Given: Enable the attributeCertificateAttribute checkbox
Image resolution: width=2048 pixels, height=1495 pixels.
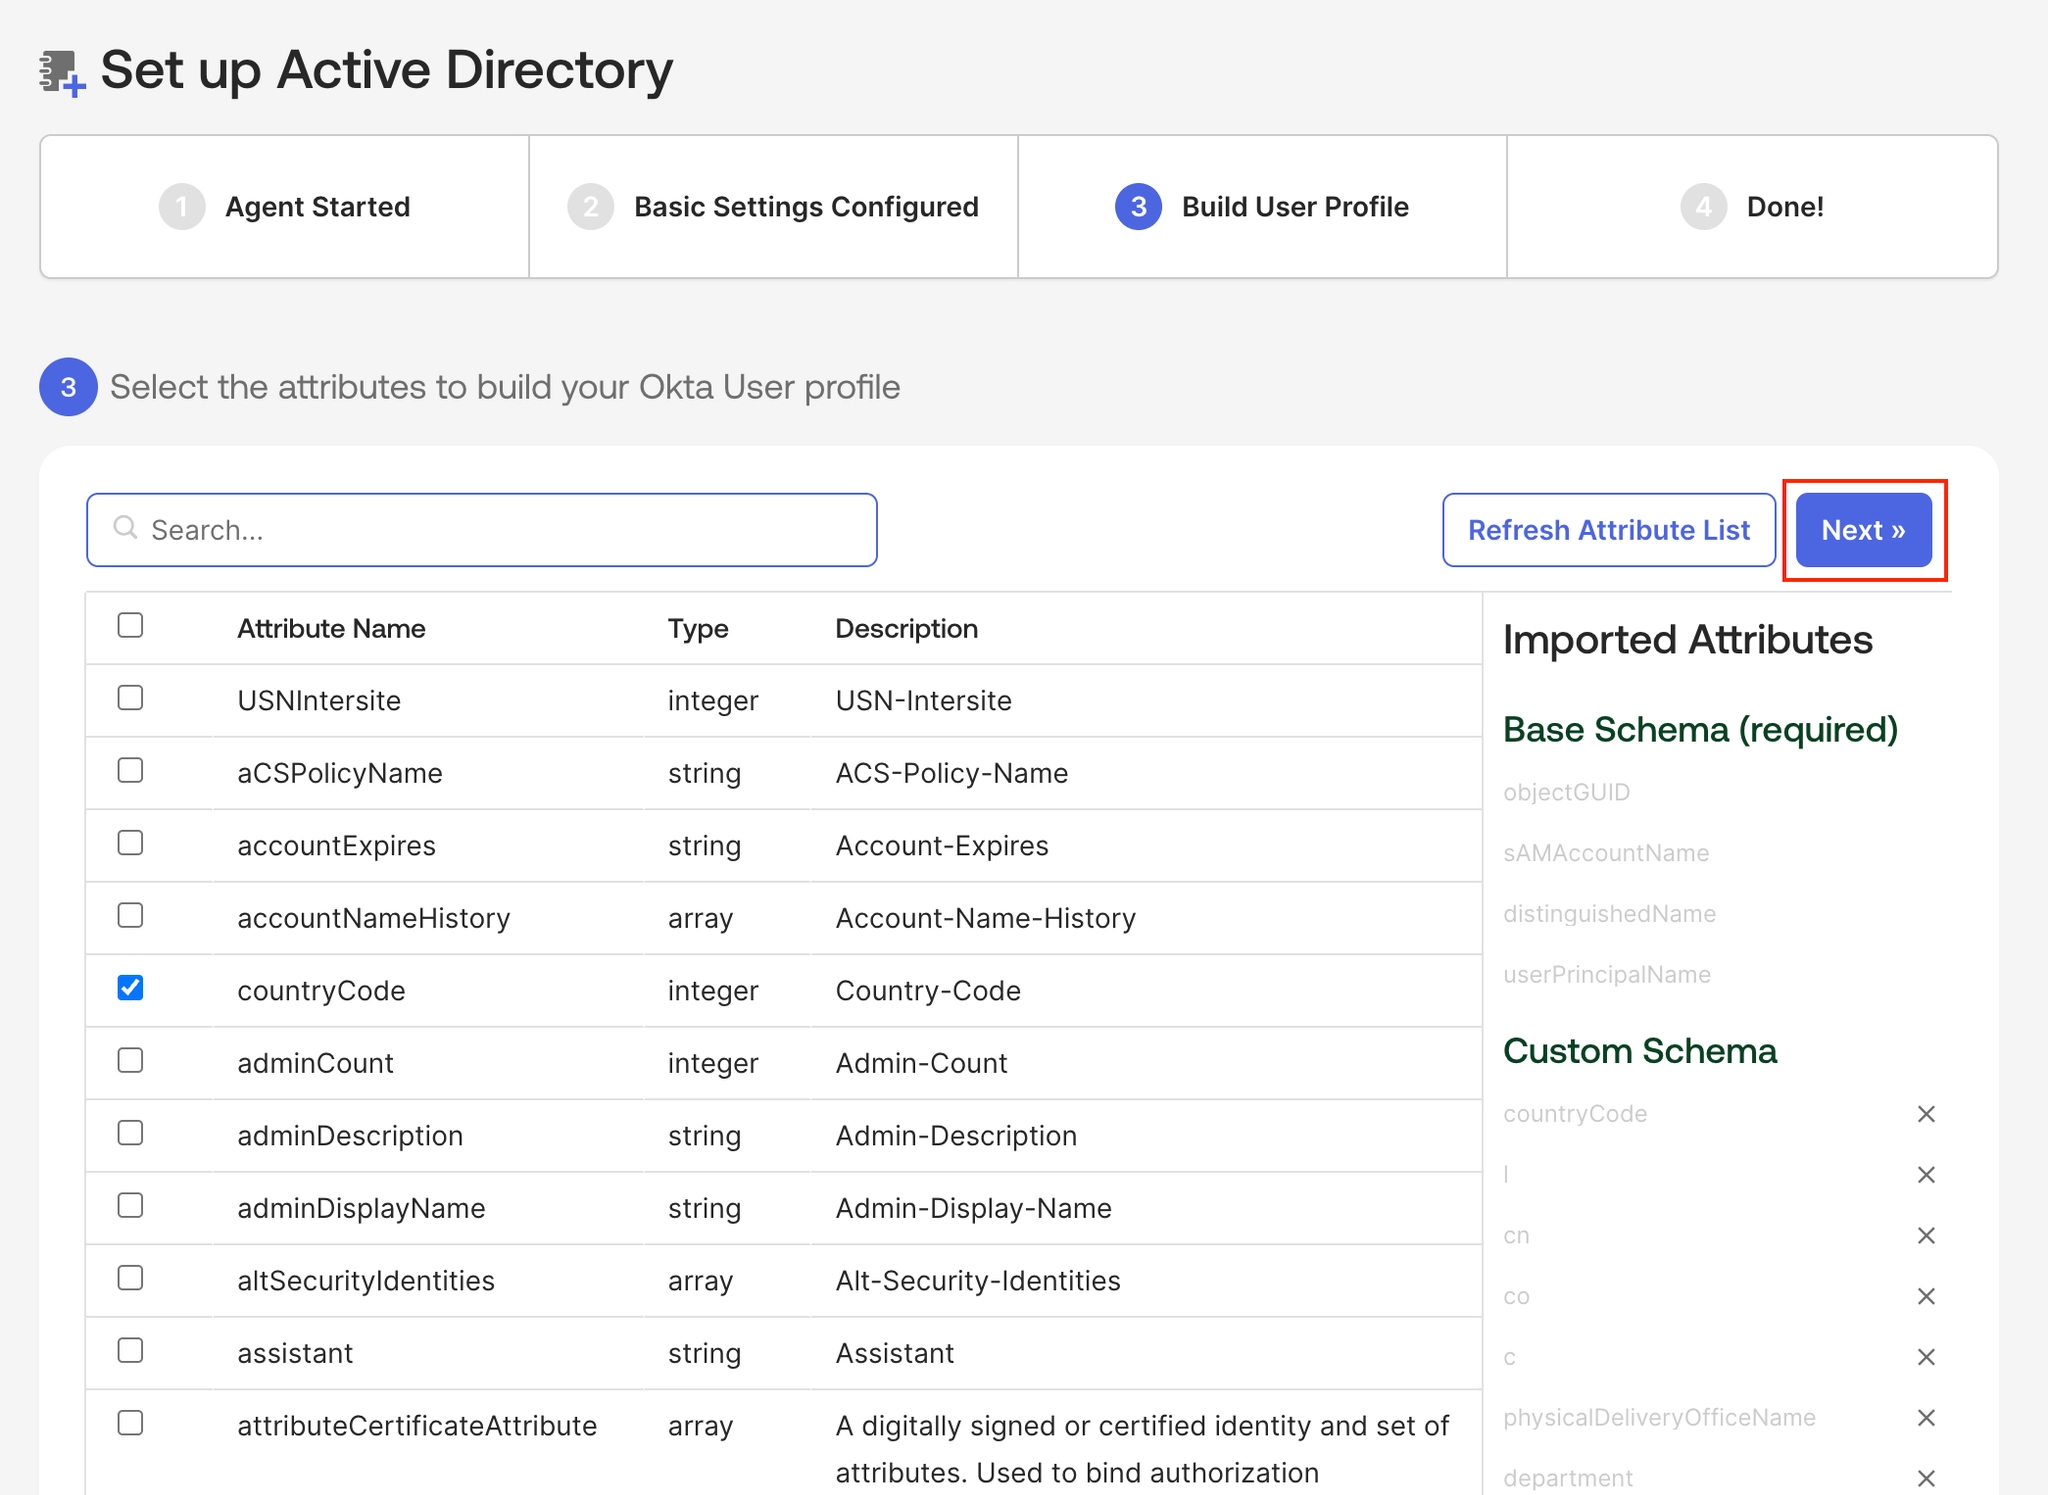Looking at the screenshot, I should tap(130, 1423).
